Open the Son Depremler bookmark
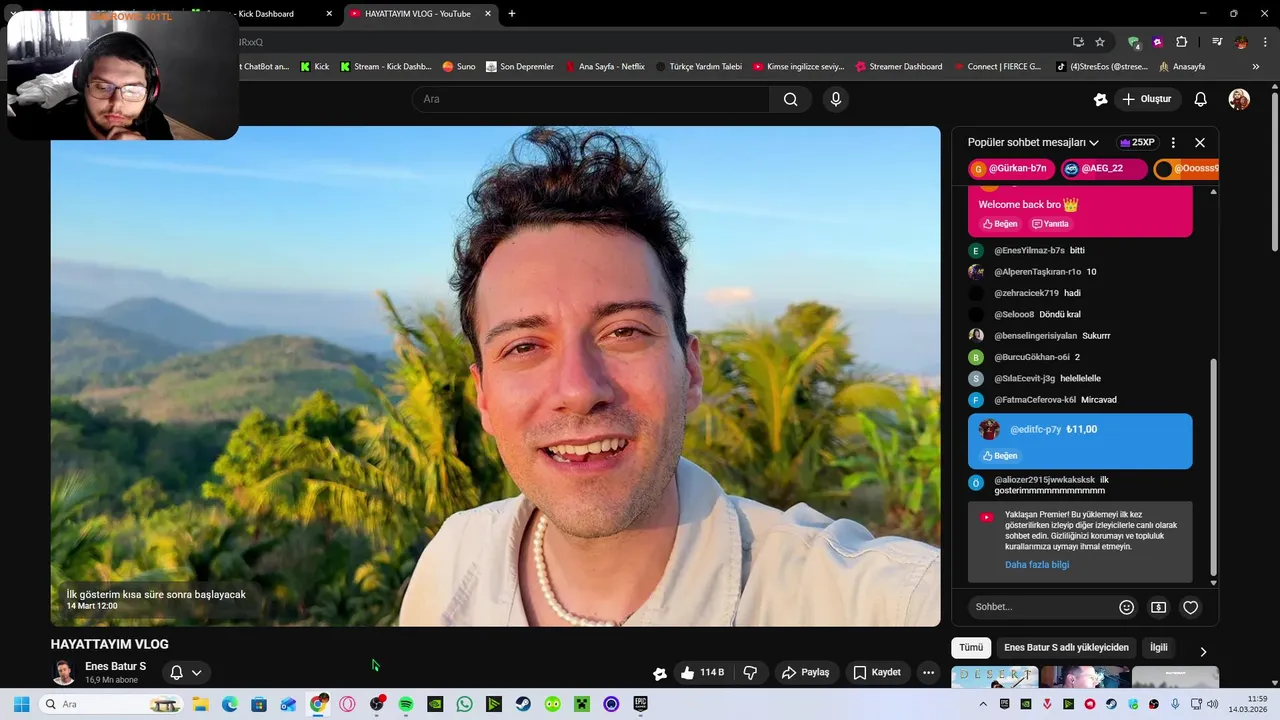The width and height of the screenshot is (1280, 720). point(519,67)
